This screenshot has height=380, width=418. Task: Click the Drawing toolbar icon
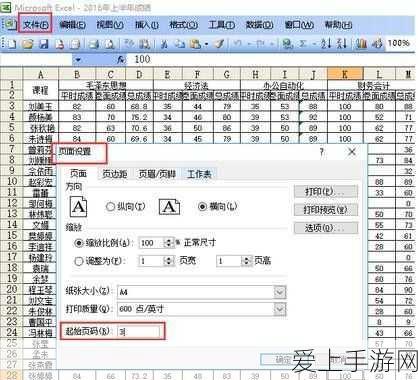(377, 44)
